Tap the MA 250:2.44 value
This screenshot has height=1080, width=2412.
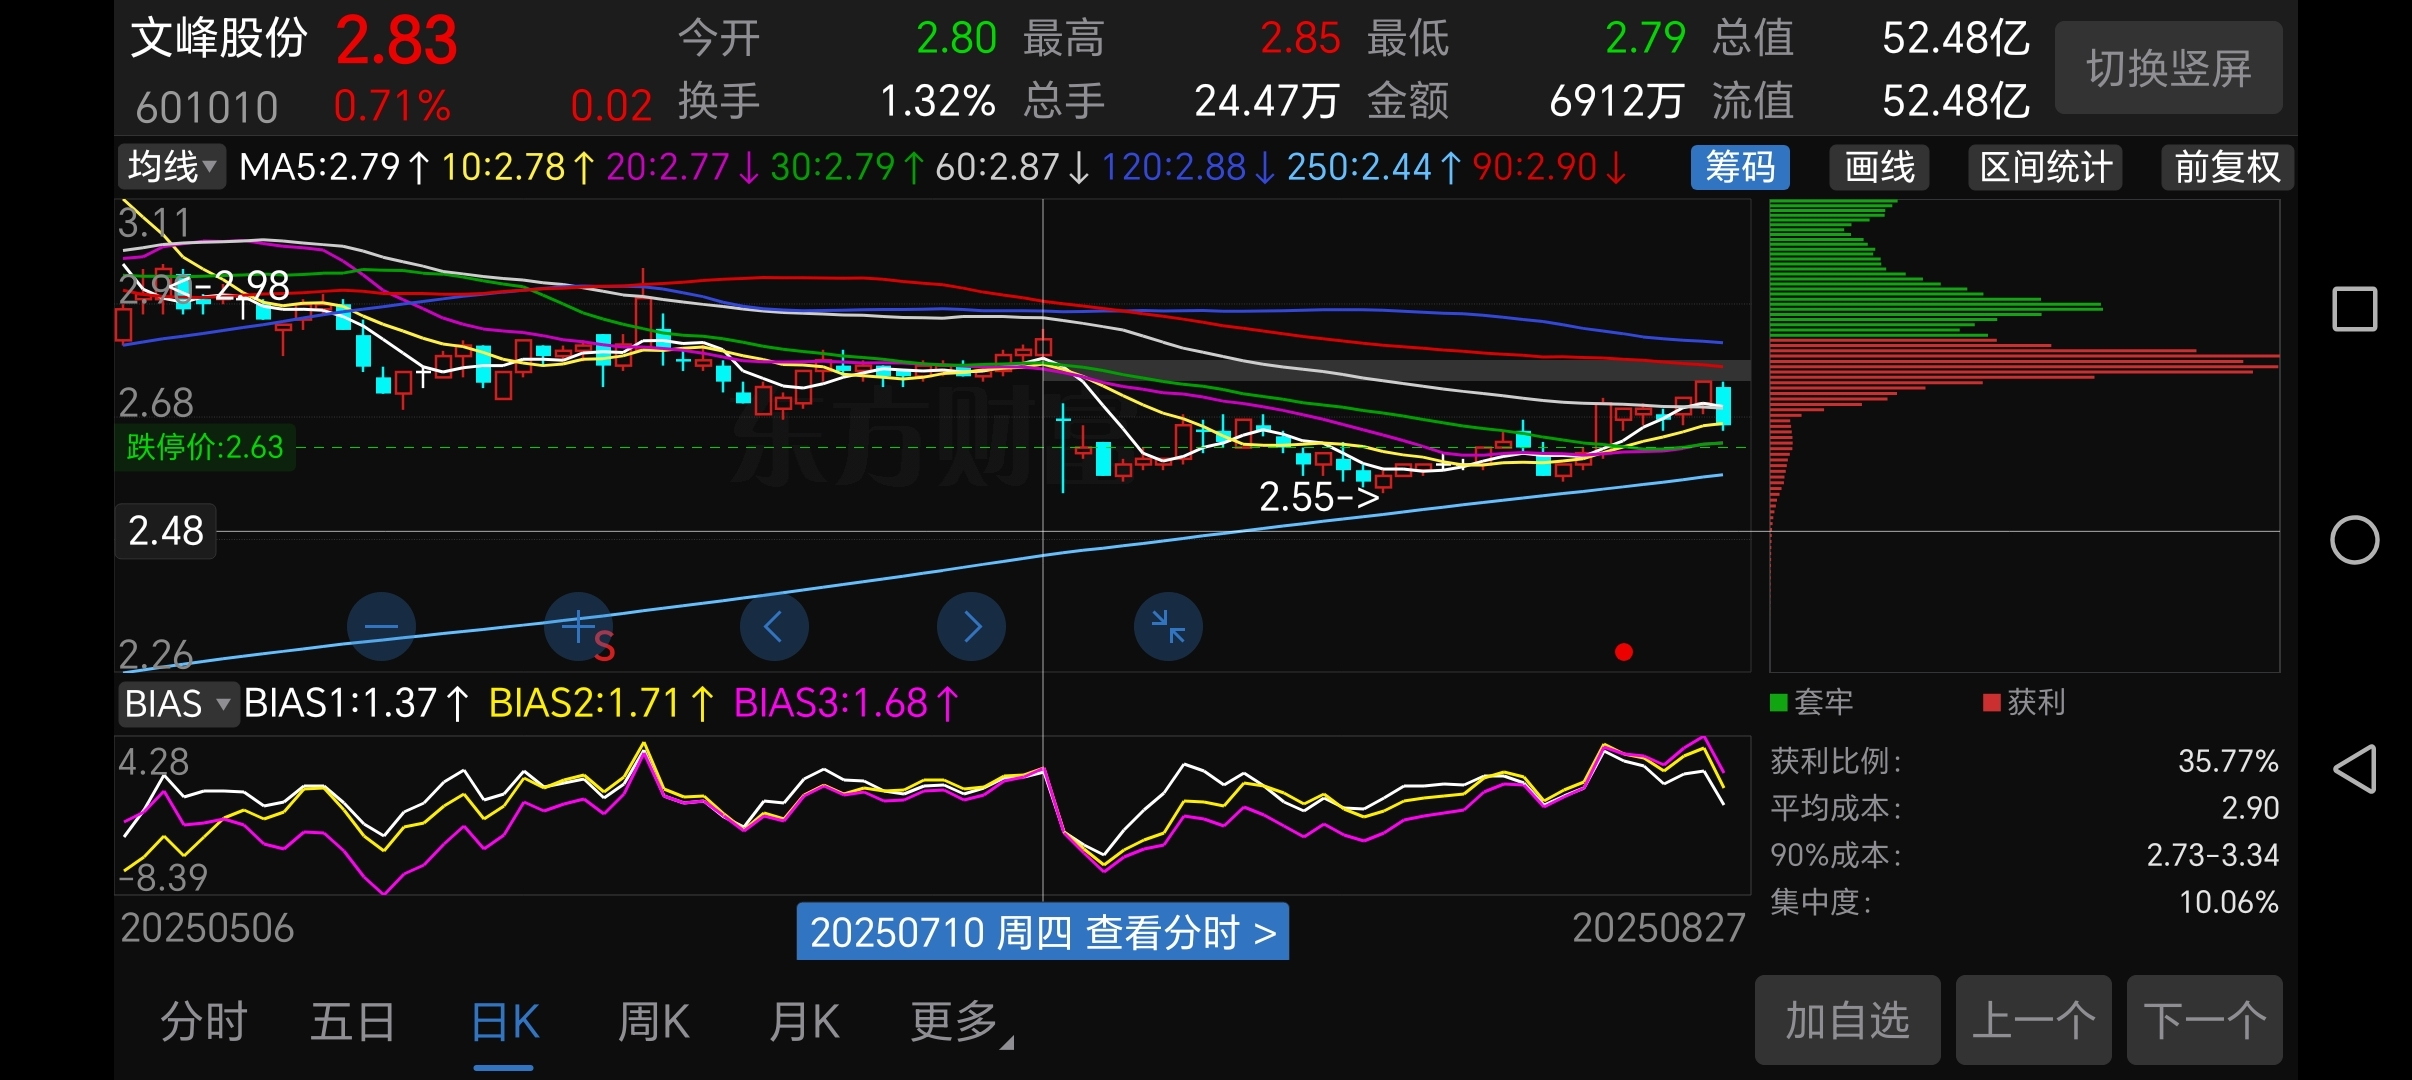1374,167
